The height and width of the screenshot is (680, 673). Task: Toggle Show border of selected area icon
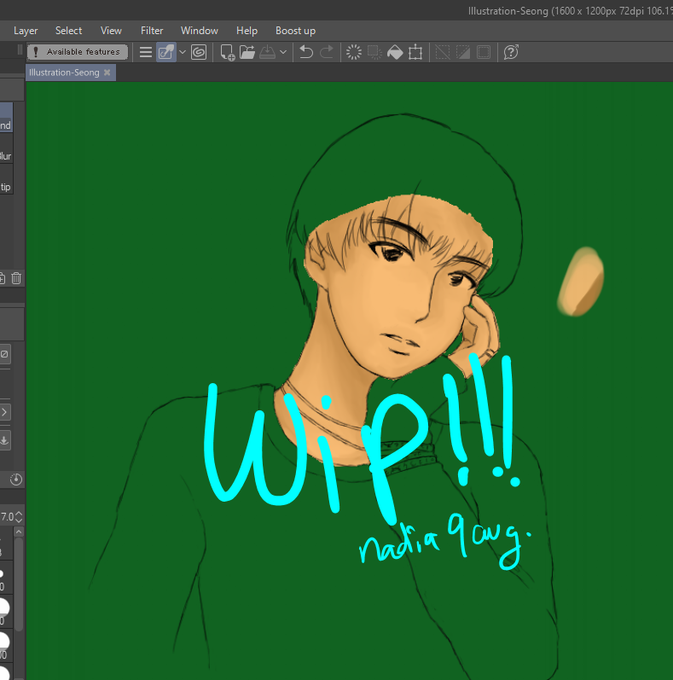coord(484,52)
